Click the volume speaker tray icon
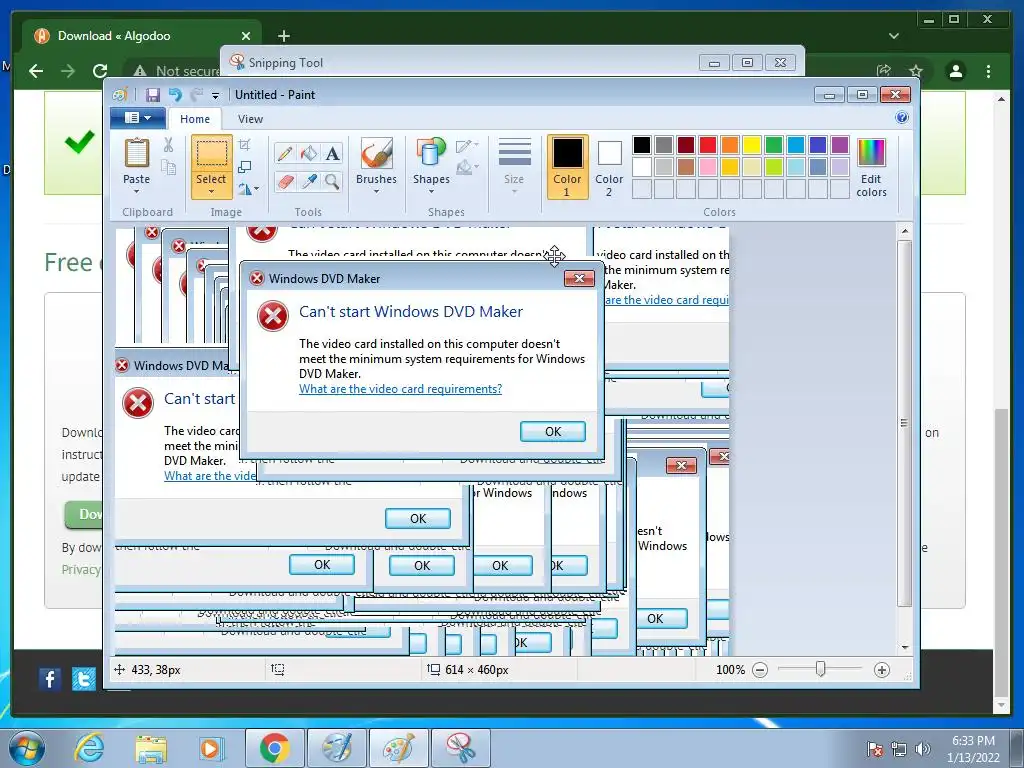Screen dimensions: 1024x768 [922, 748]
